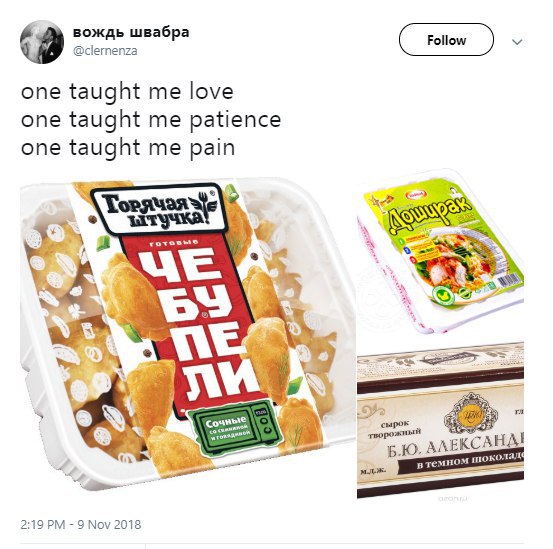Click the ornate golden emblem on the syrok box
Image resolution: width=553 pixels, height=549 pixels.
point(471,415)
